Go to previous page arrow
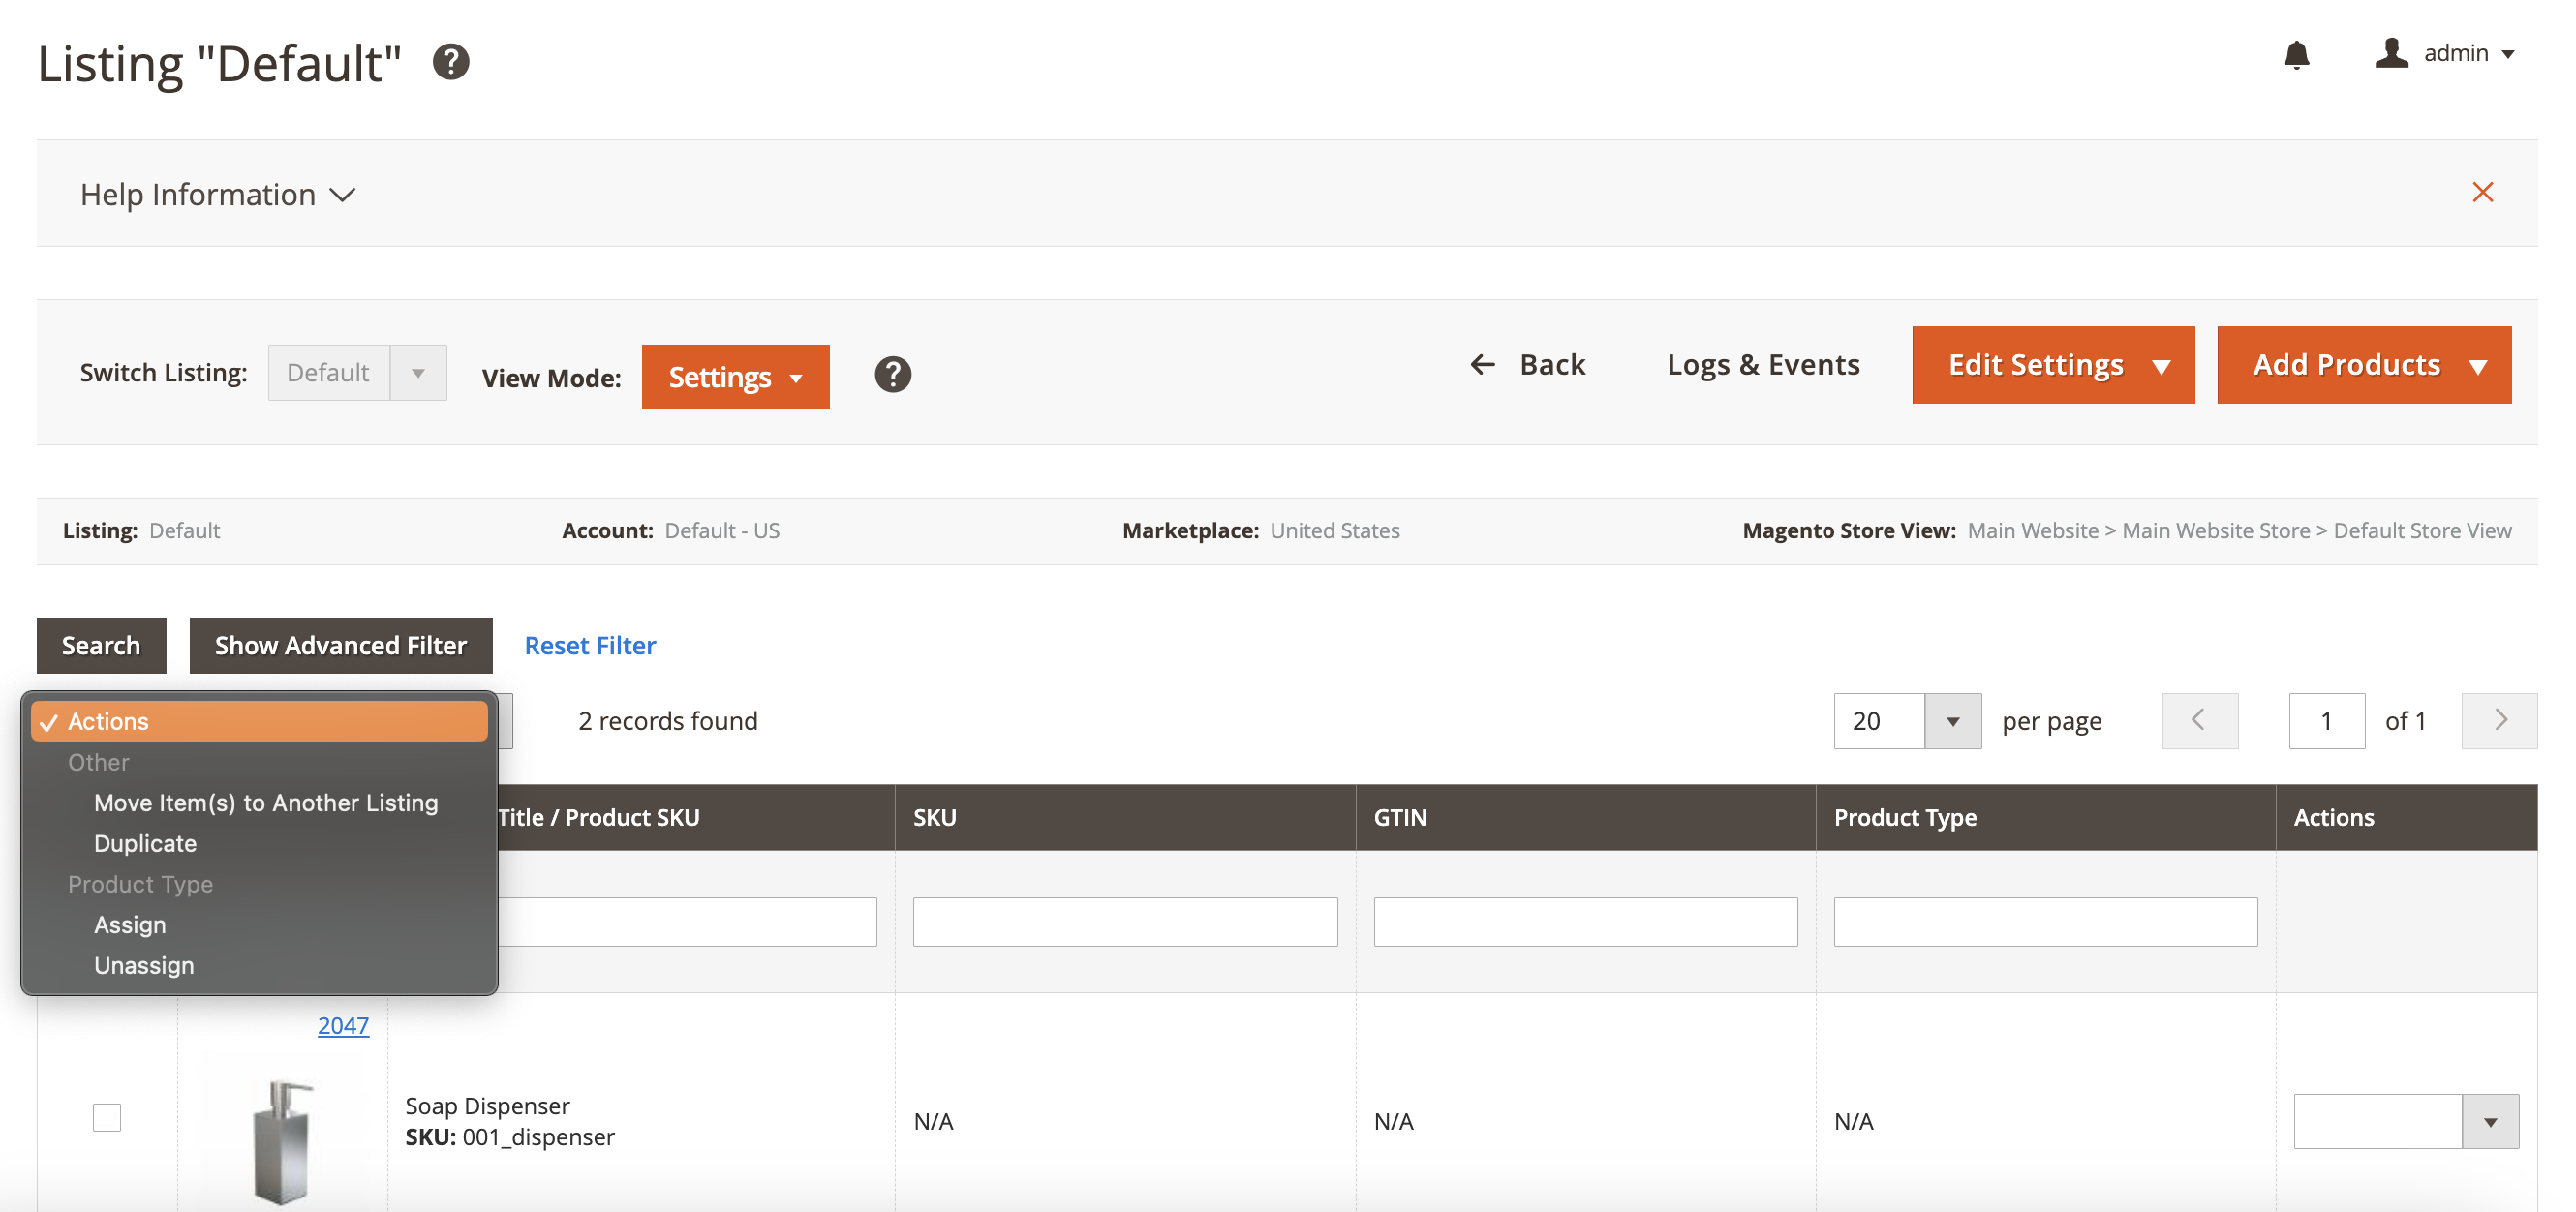 [x=2199, y=721]
